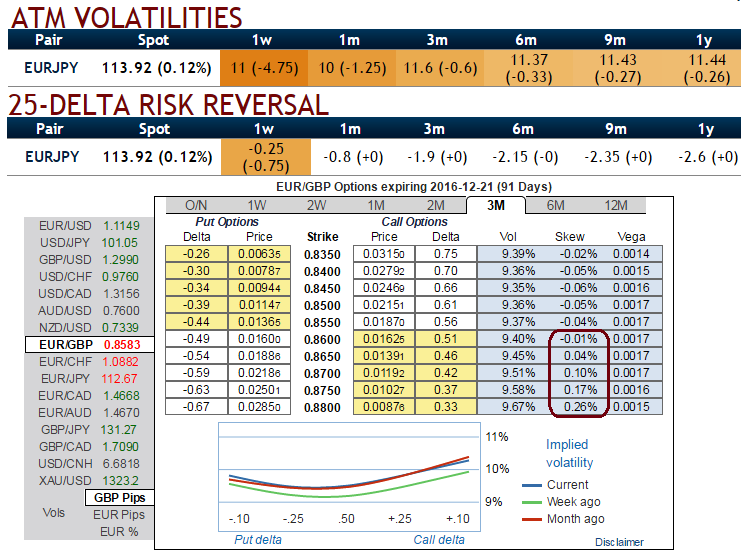Image resolution: width=741 pixels, height=553 pixels.
Task: Select the NZD/USD pair row
Action: point(89,328)
